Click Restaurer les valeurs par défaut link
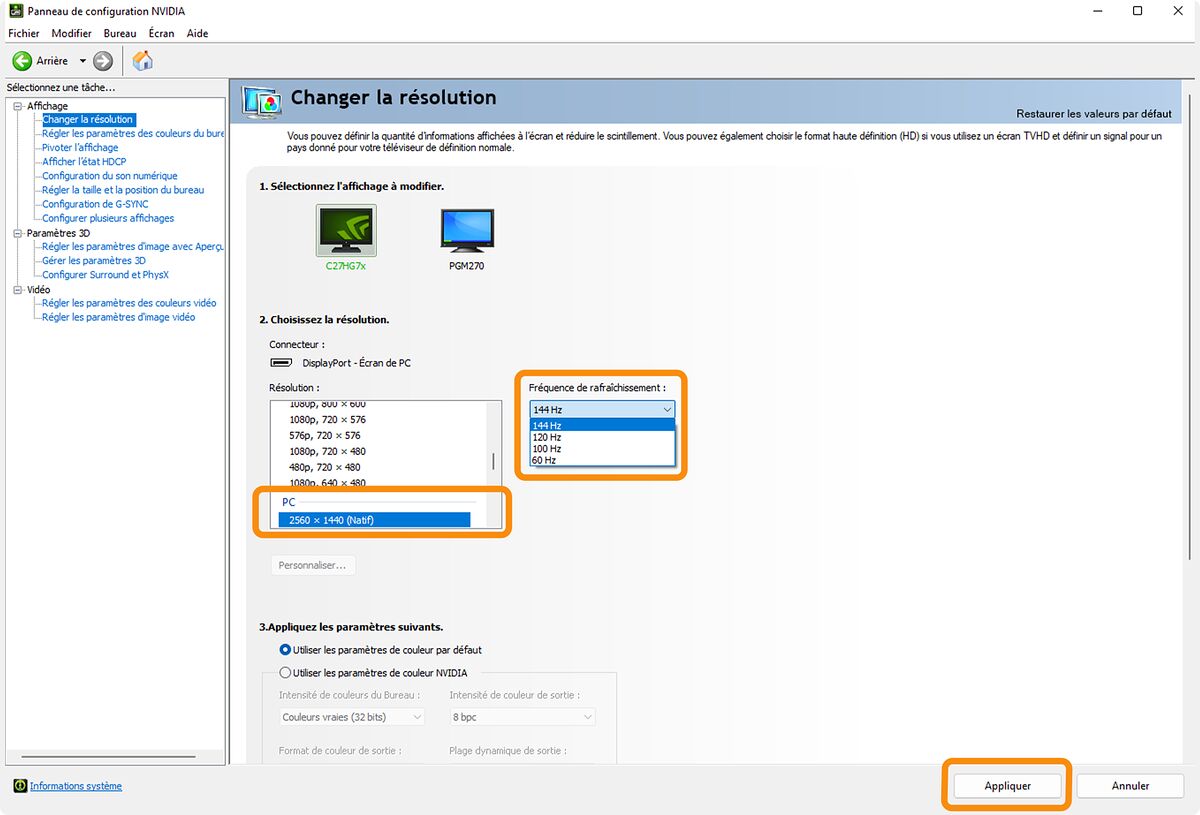Screen dimensions: 1200x815 pos(1094,114)
